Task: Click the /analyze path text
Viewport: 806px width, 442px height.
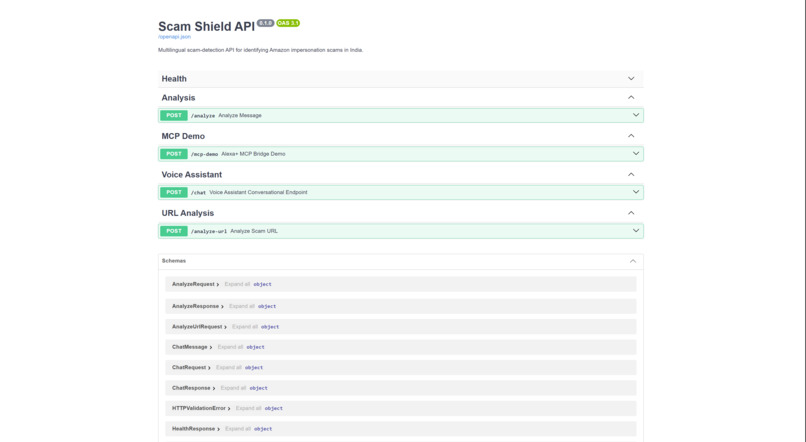Action: [203, 116]
